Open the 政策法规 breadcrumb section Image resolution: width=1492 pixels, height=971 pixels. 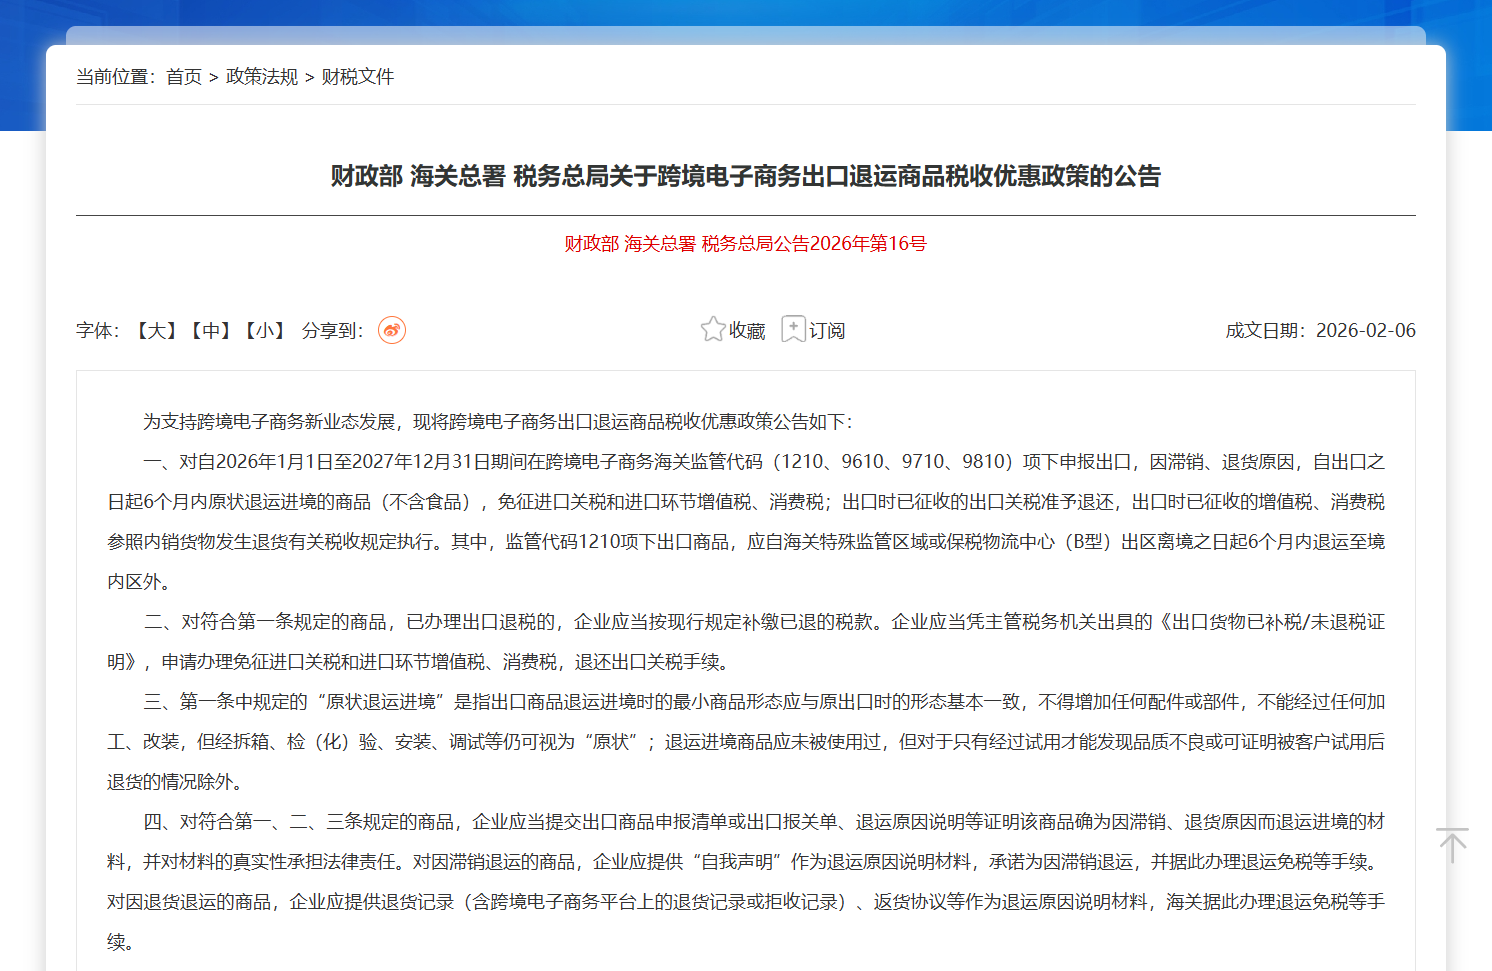(260, 76)
